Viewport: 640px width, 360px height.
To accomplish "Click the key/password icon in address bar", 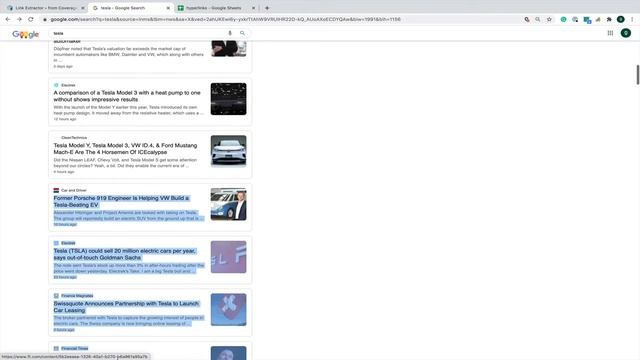I will click(527, 19).
